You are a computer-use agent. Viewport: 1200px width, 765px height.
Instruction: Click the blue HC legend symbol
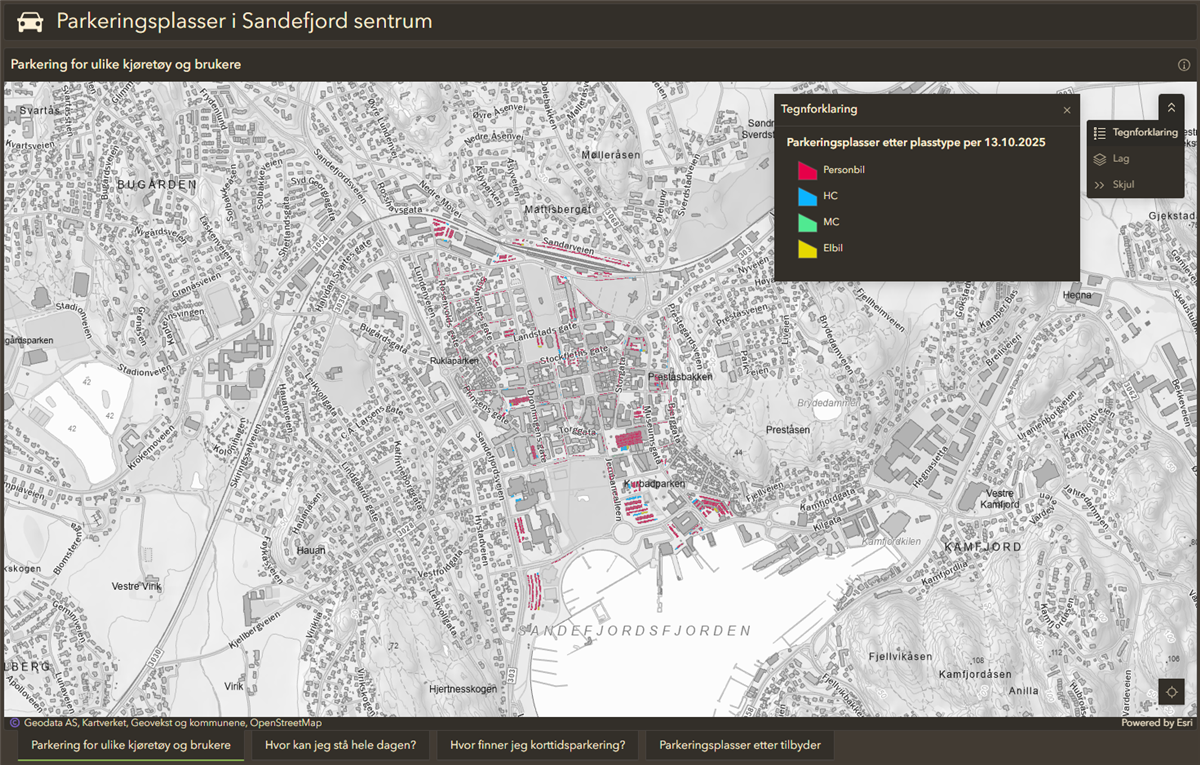pyautogui.click(x=807, y=196)
